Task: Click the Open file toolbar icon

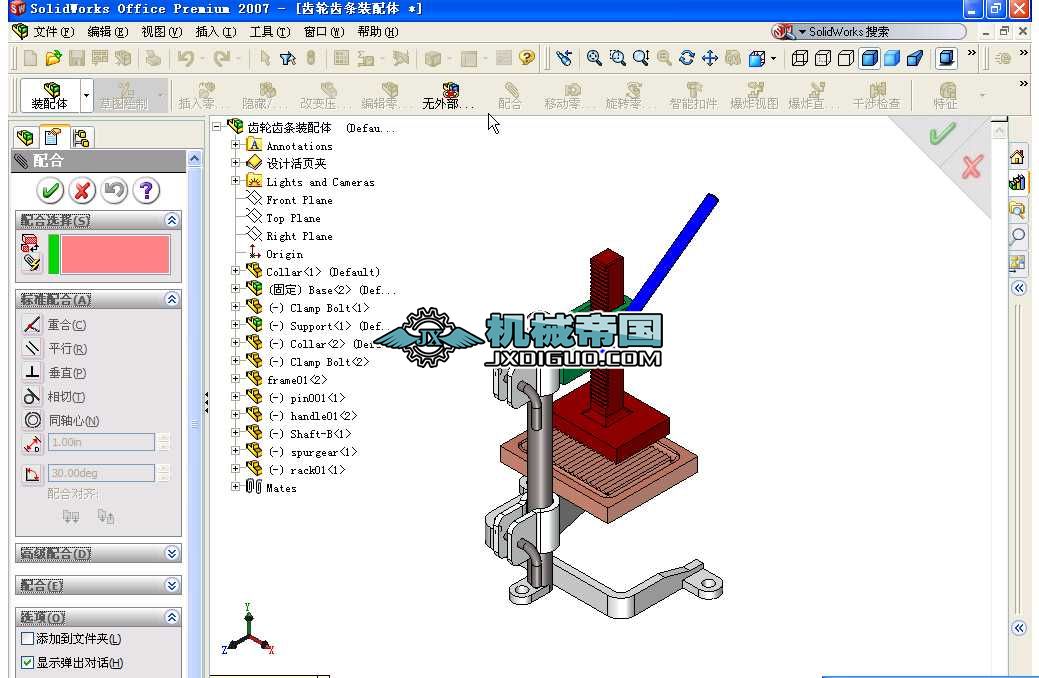Action: click(x=53, y=58)
